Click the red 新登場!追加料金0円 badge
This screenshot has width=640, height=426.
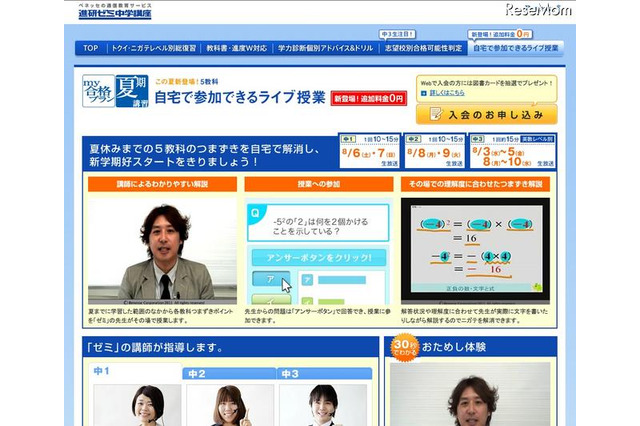(x=369, y=98)
